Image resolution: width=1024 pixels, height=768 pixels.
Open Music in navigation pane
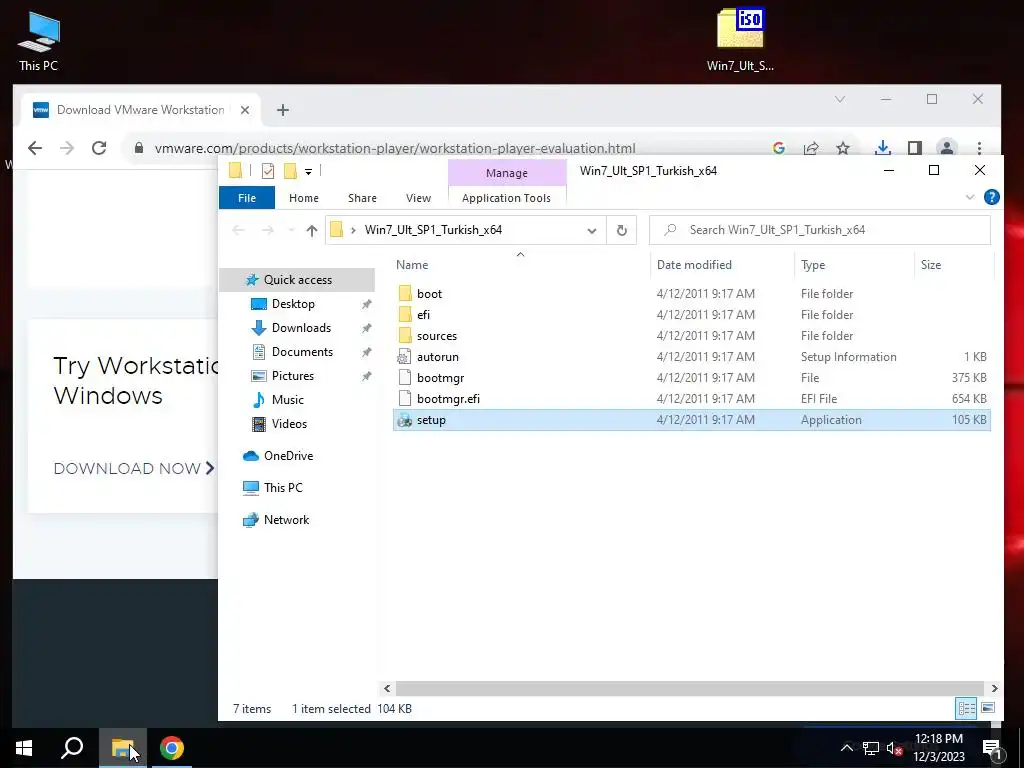pos(287,400)
